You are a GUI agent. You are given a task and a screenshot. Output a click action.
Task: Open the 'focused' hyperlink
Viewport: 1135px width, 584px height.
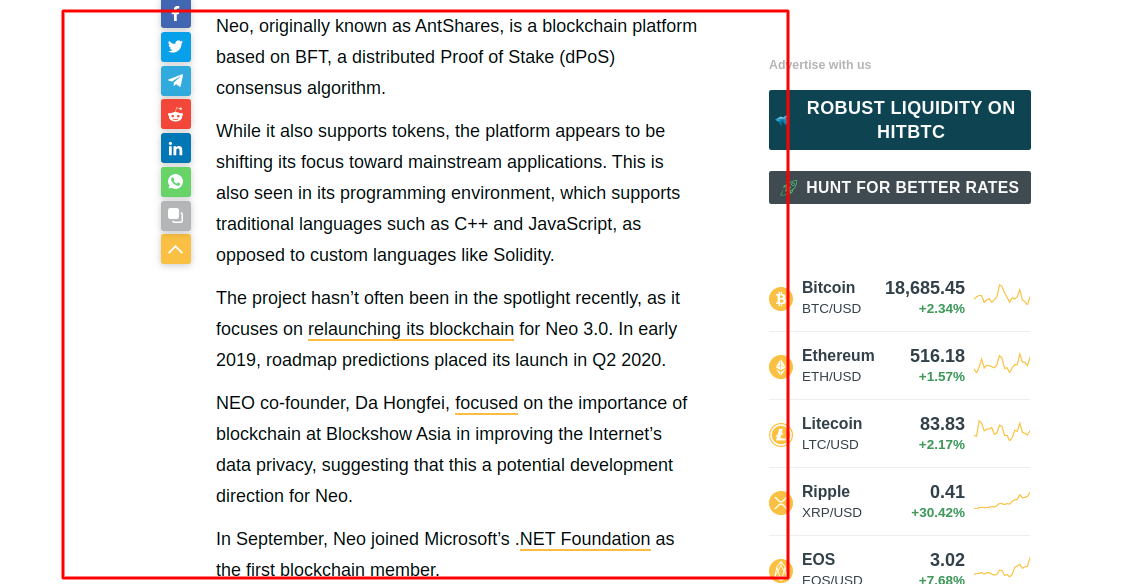(x=486, y=403)
